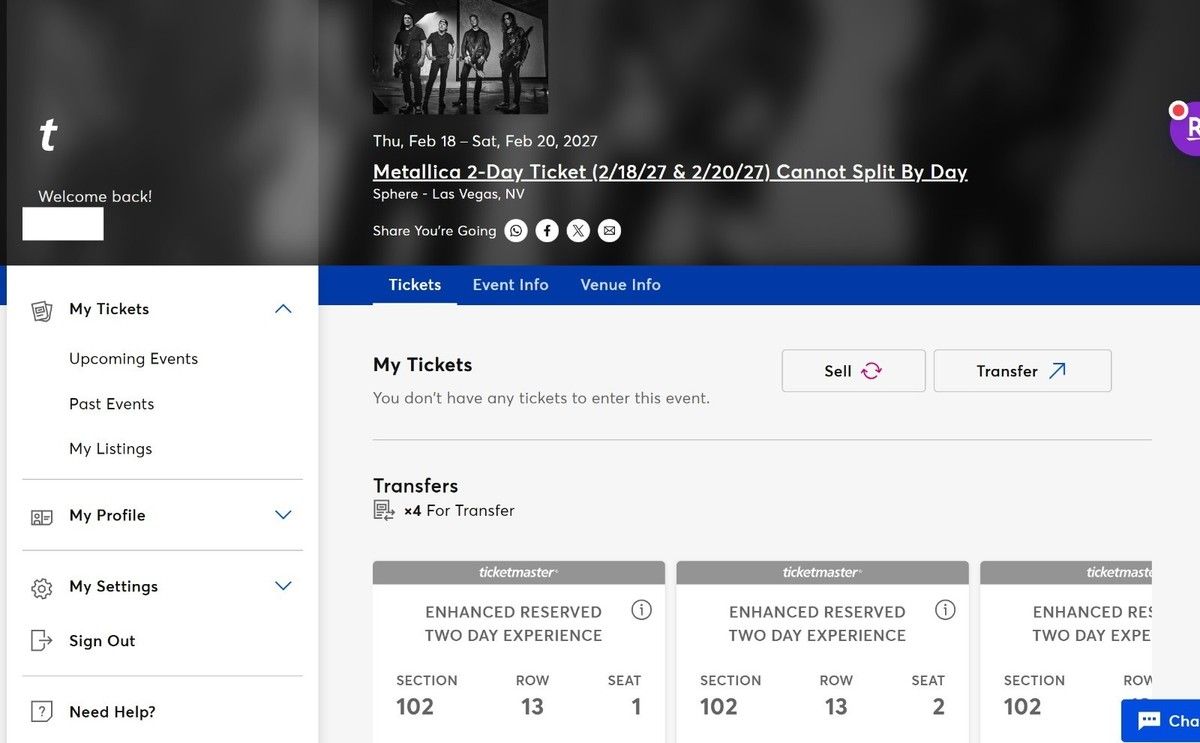Image resolution: width=1200 pixels, height=743 pixels.
Task: Open info icon on seat 2 ticket
Action: coord(945,610)
